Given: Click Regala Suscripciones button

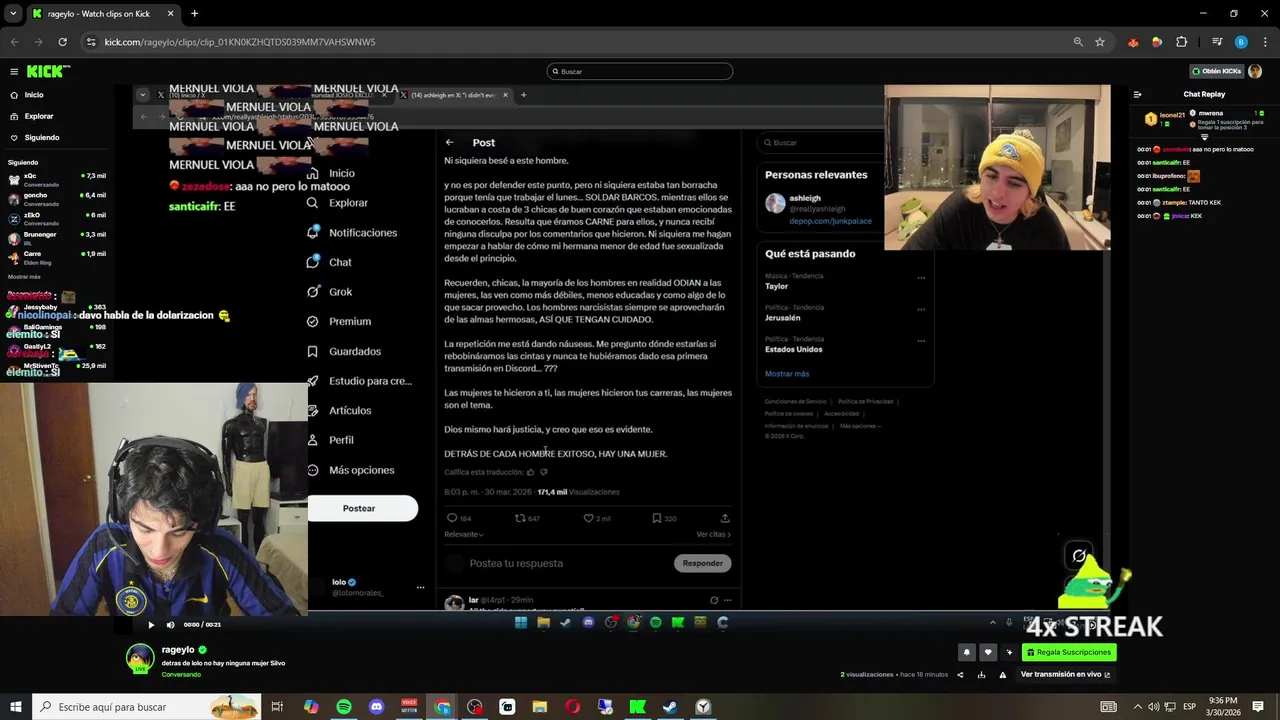Looking at the screenshot, I should [1068, 652].
